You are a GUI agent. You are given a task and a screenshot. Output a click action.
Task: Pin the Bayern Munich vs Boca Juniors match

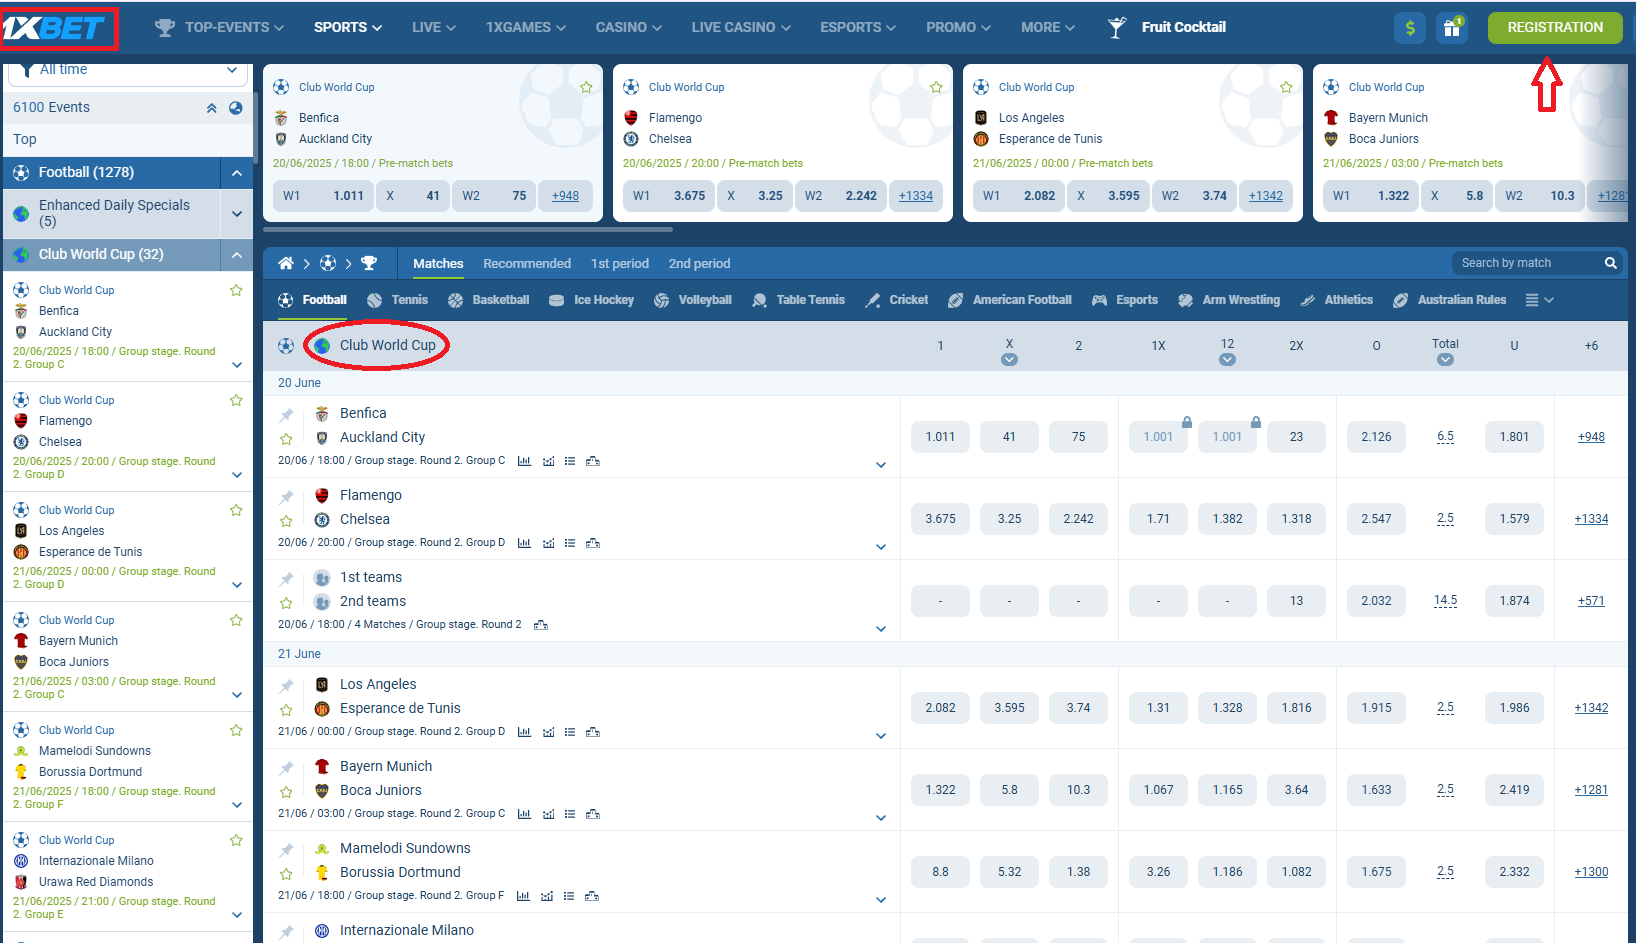pos(287,767)
